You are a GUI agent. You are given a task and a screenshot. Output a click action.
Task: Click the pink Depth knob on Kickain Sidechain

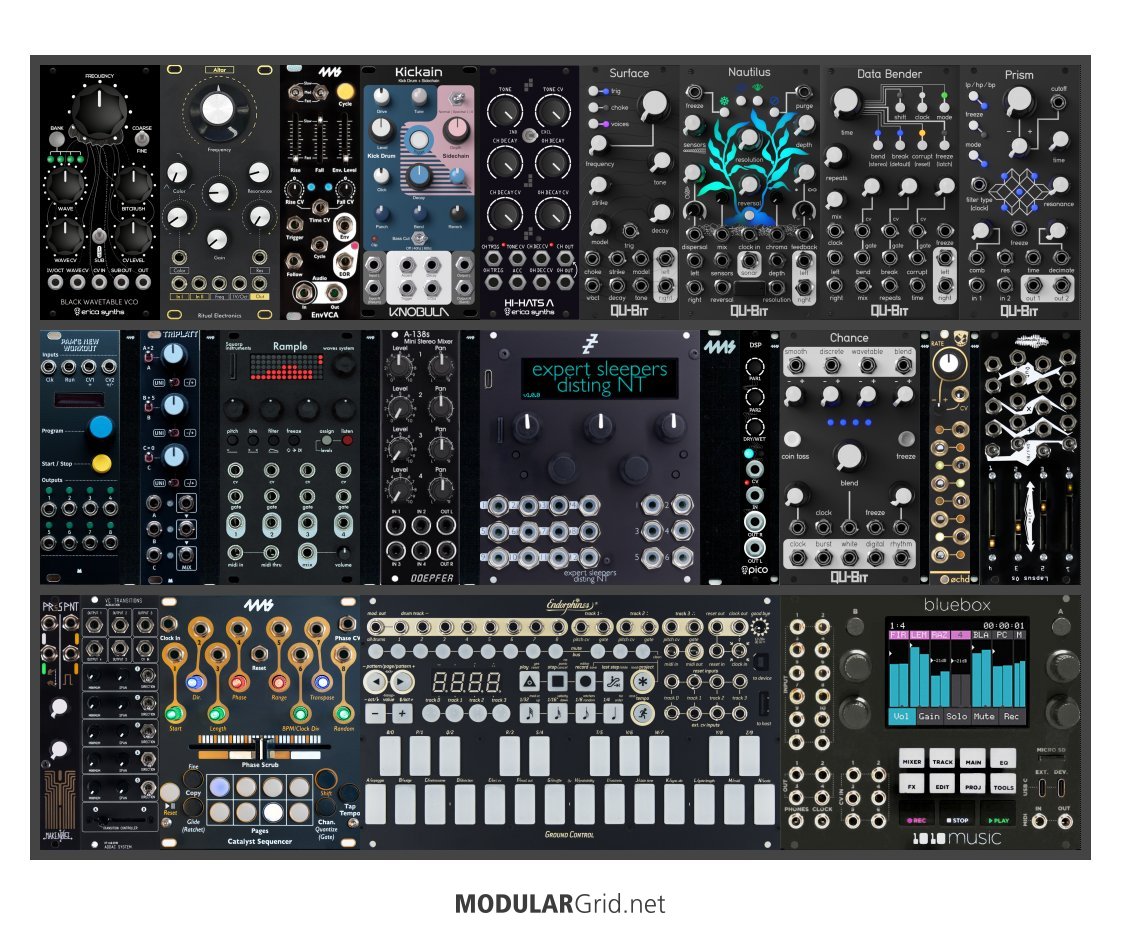point(455,129)
